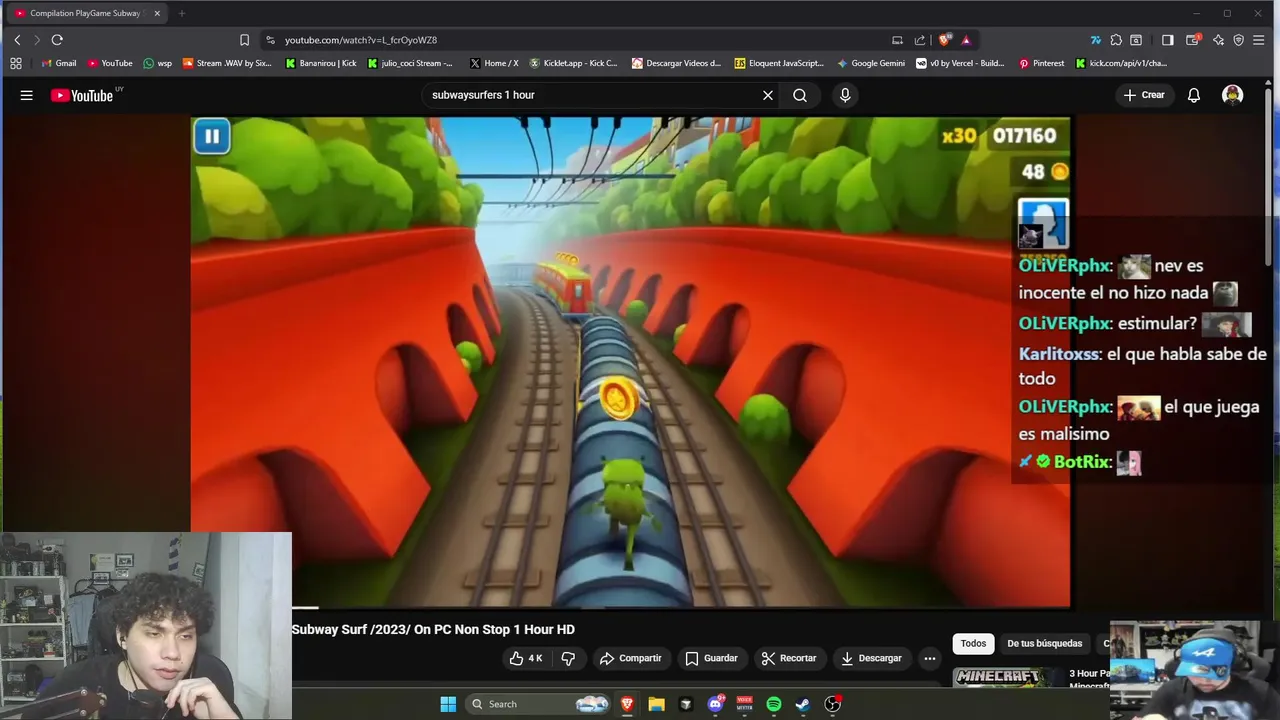Open File Explorer from taskbar
The height and width of the screenshot is (720, 1280).
click(656, 704)
